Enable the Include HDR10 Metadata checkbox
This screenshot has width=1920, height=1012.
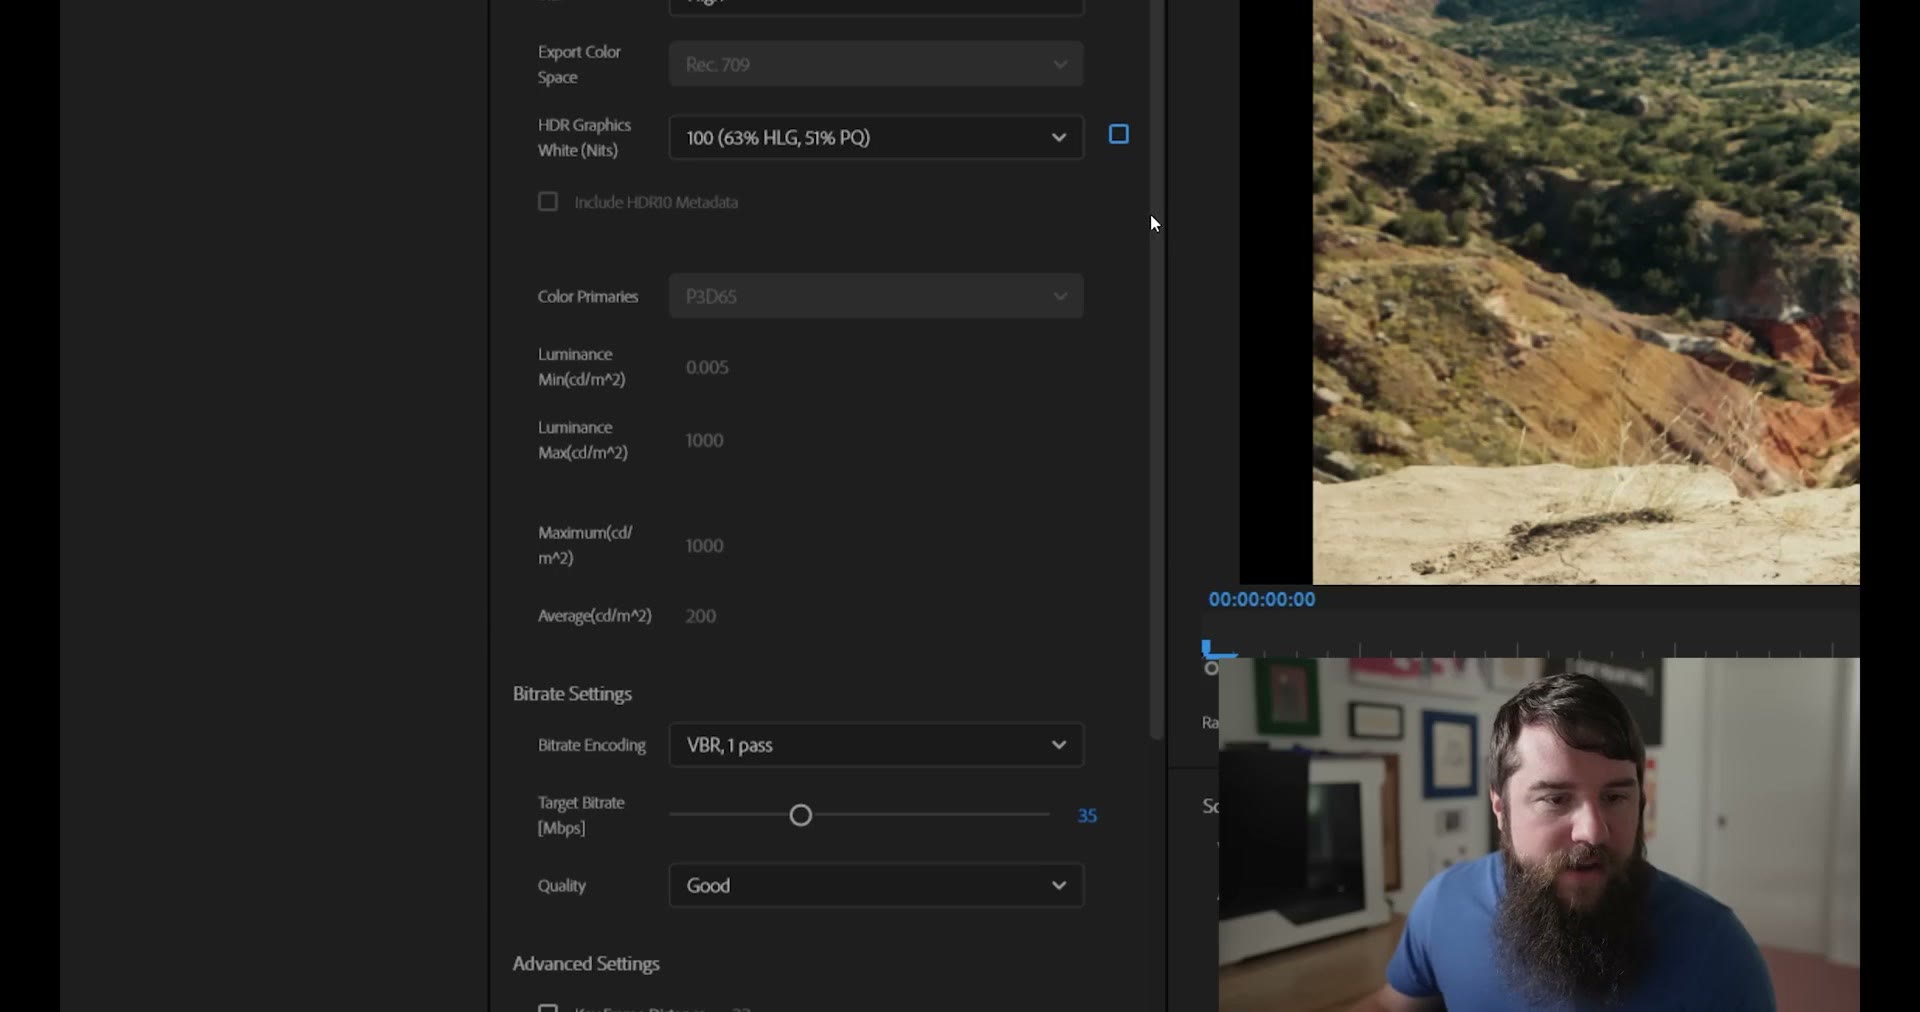(x=548, y=202)
